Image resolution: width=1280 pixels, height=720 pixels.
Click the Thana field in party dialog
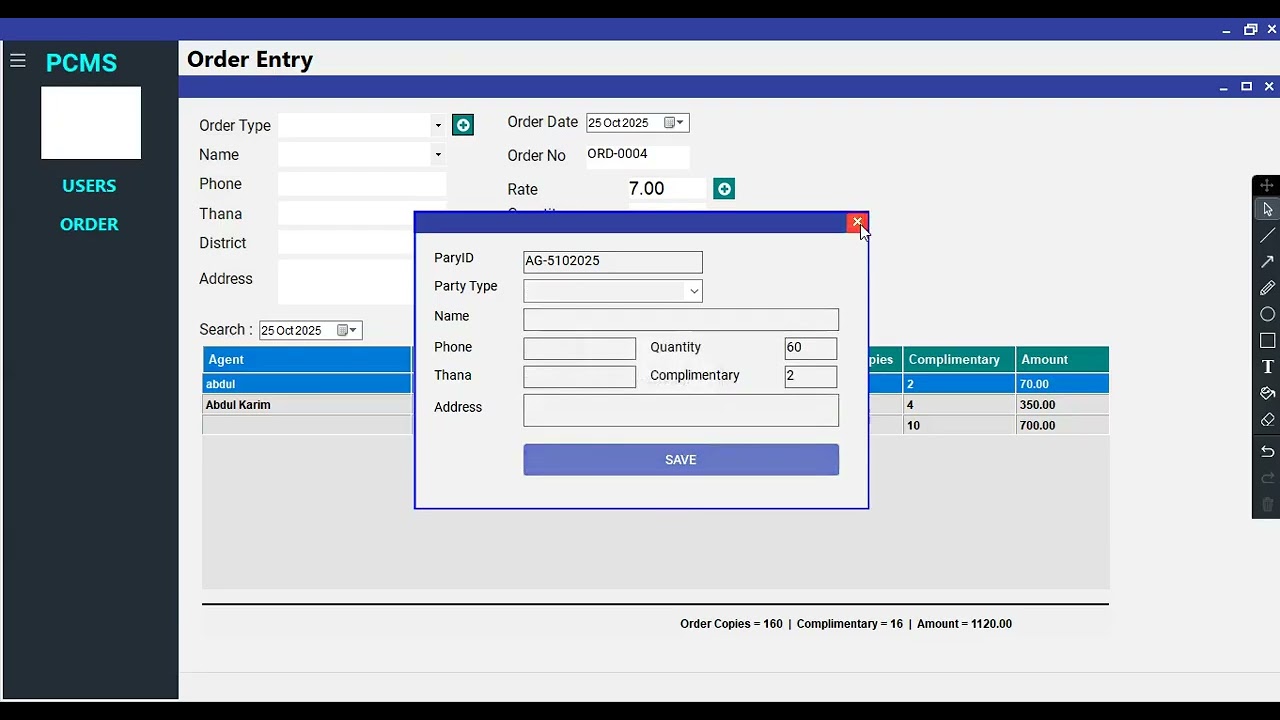579,377
